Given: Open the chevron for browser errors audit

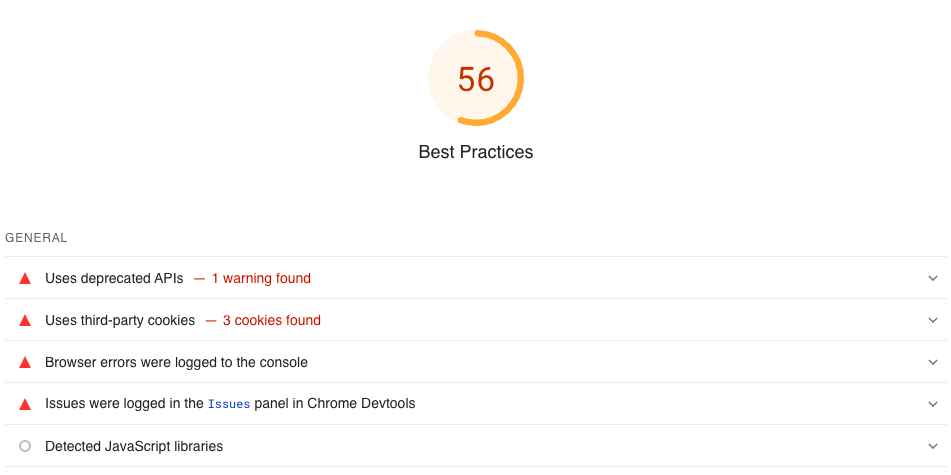Looking at the screenshot, I should tap(933, 363).
